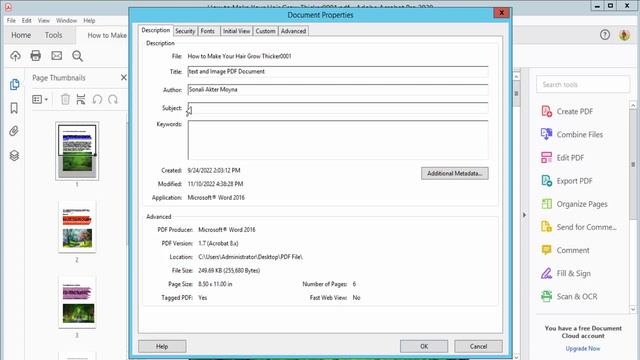640x360 pixels.
Task: Click the Search tools field
Action: pyautogui.click(x=583, y=84)
